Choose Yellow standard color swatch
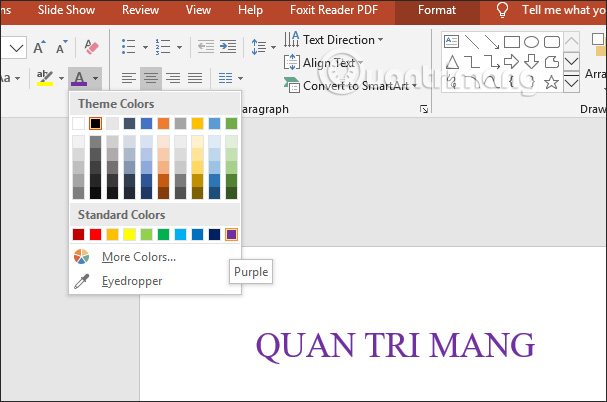Screen dimensions: 607x402 click(129, 234)
